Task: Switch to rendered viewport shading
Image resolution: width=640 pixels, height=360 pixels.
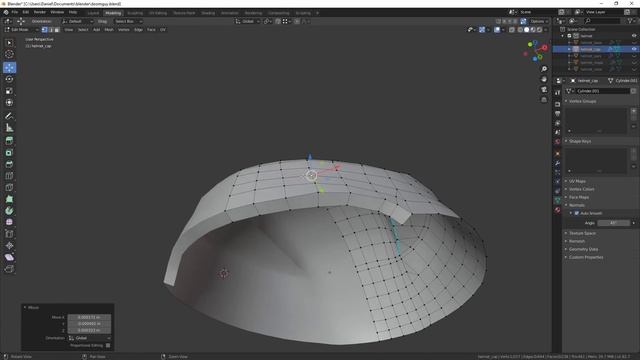Action: pyautogui.click(x=540, y=30)
